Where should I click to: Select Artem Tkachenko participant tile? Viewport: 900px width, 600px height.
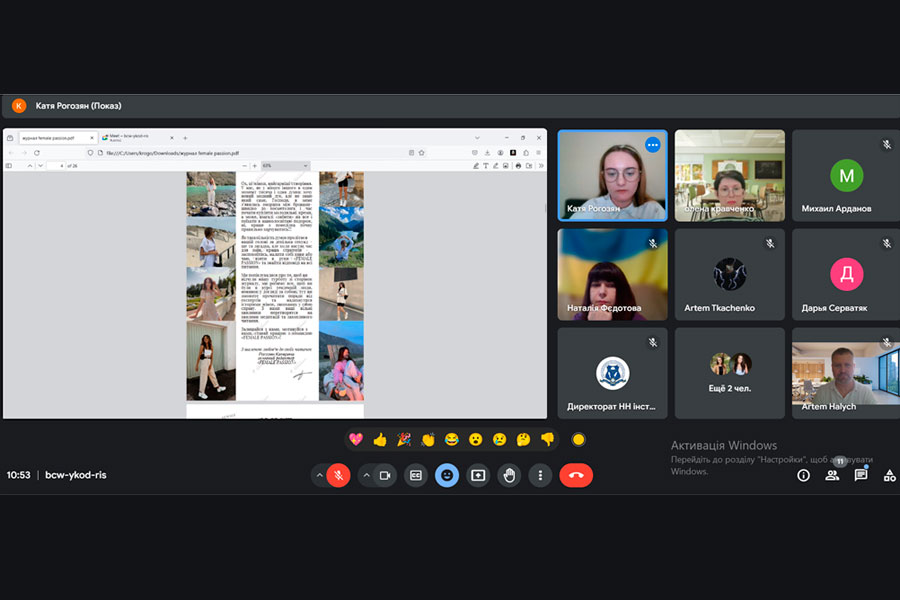coord(730,274)
